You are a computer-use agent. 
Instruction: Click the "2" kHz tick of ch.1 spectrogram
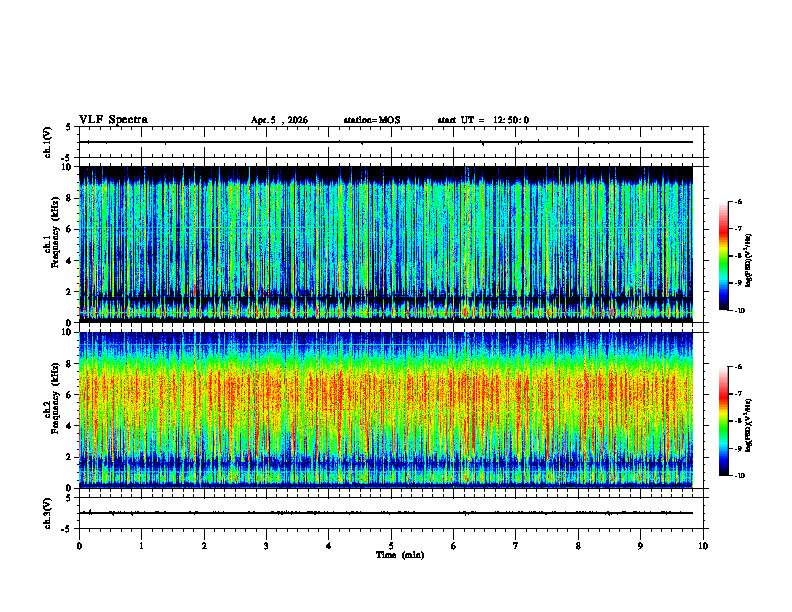click(70, 292)
